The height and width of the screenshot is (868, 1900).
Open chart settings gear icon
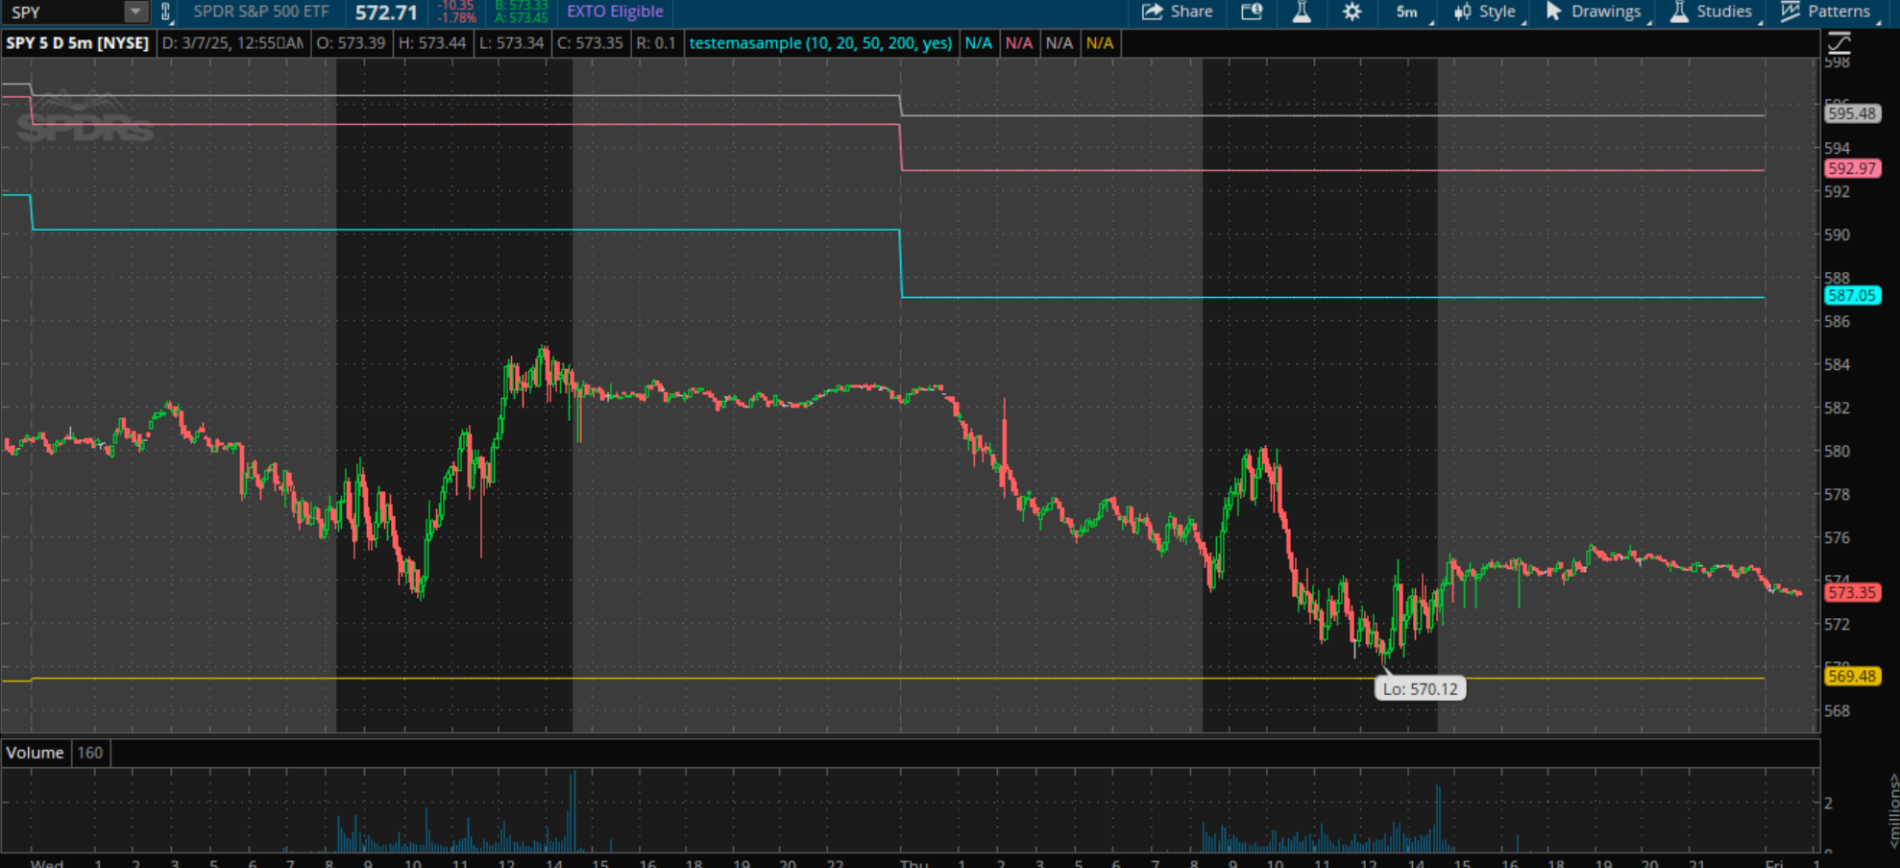pyautogui.click(x=1351, y=12)
